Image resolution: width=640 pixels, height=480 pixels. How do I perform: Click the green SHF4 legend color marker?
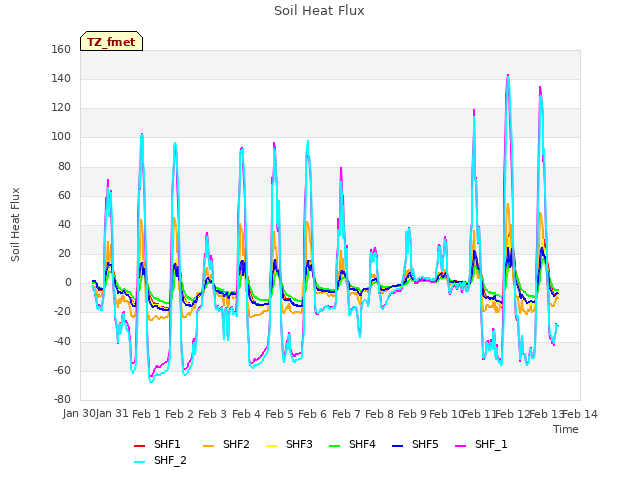pos(334,445)
